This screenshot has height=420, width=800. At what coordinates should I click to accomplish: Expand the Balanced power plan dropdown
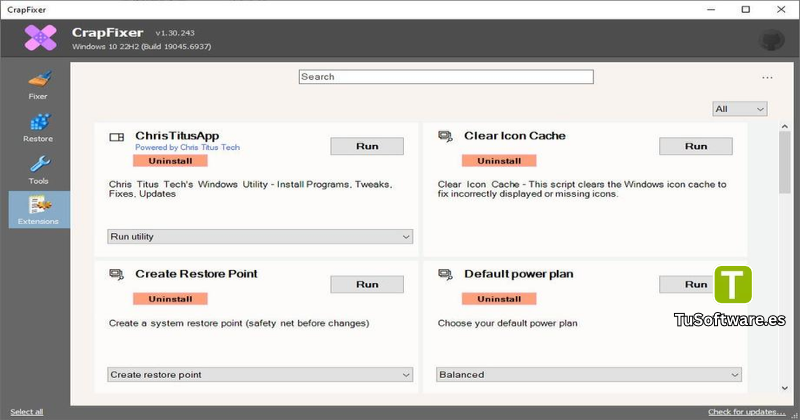(x=589, y=375)
